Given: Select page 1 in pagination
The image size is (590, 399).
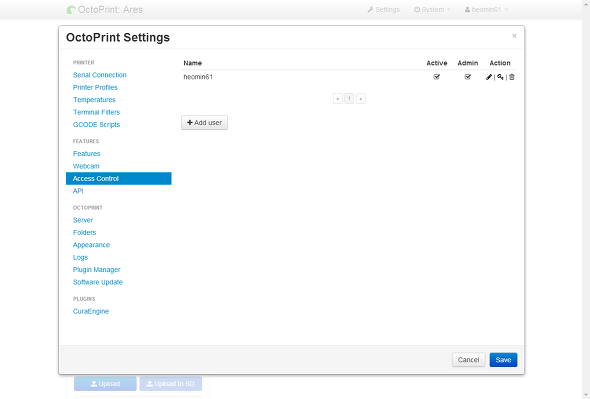Looking at the screenshot, I should [x=349, y=99].
